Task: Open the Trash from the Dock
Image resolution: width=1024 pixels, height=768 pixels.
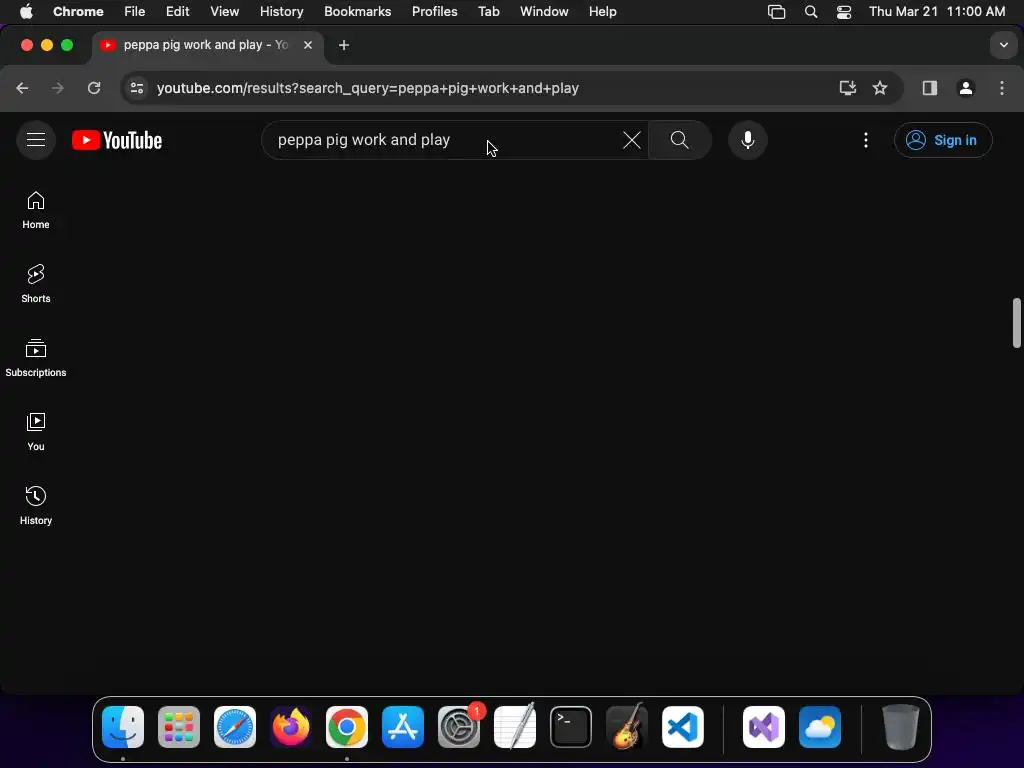Action: [x=901, y=727]
